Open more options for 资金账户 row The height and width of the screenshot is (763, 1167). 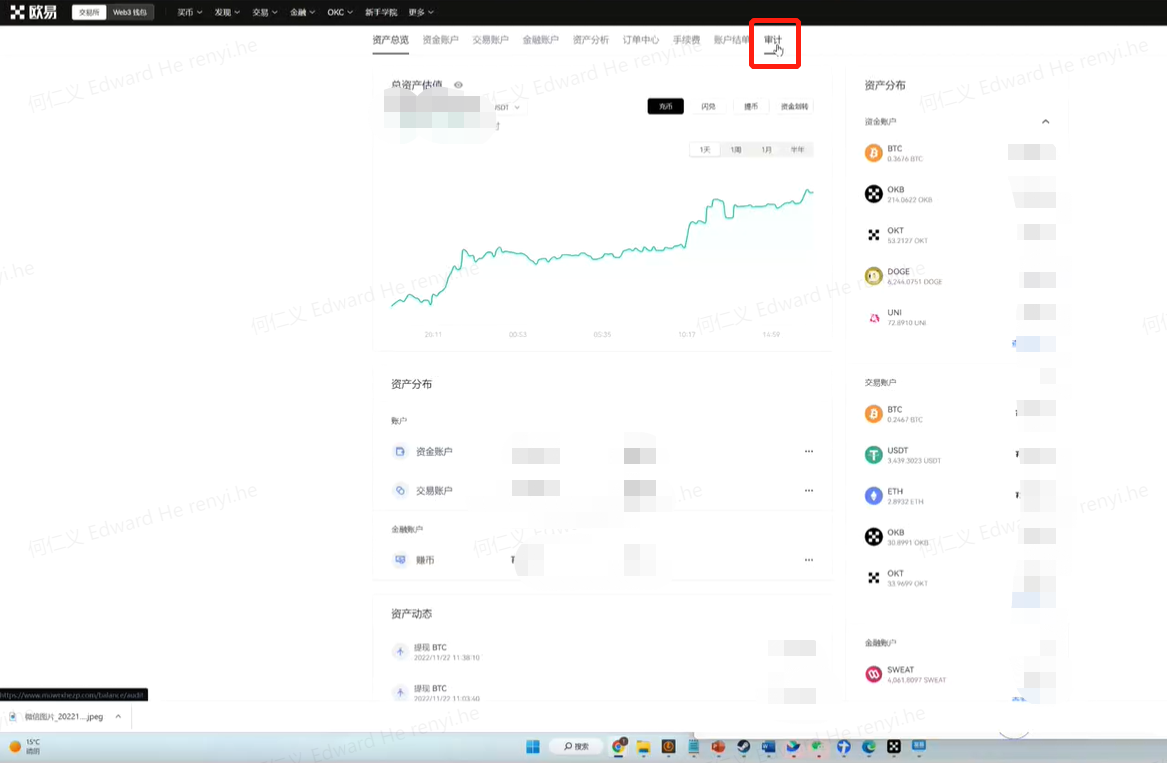click(808, 451)
